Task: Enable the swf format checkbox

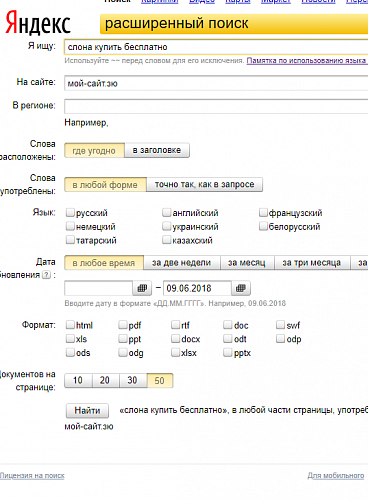Action: point(280,325)
